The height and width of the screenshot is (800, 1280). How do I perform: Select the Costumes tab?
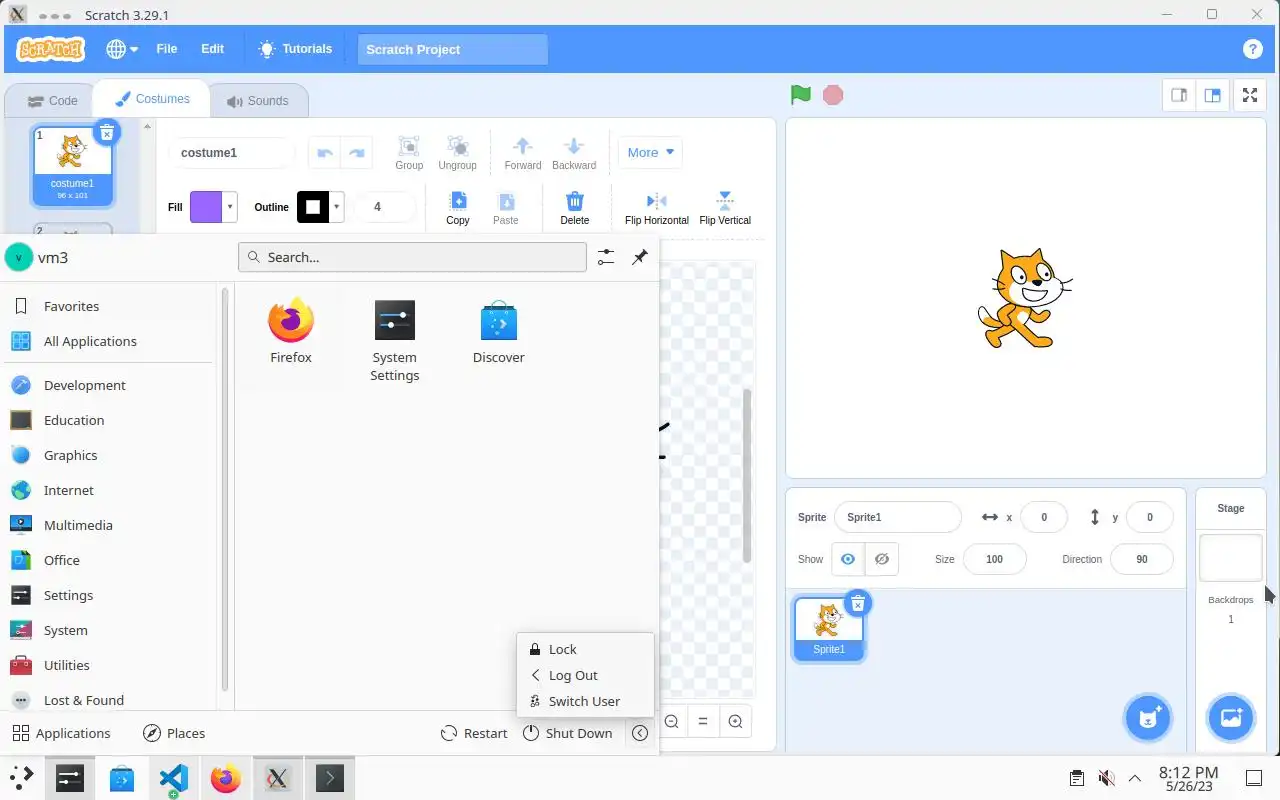152,99
